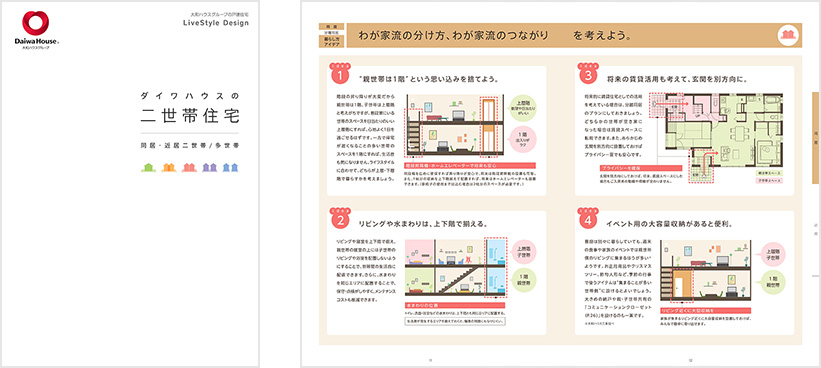Click the red Daiwa House heart logo

35,24
